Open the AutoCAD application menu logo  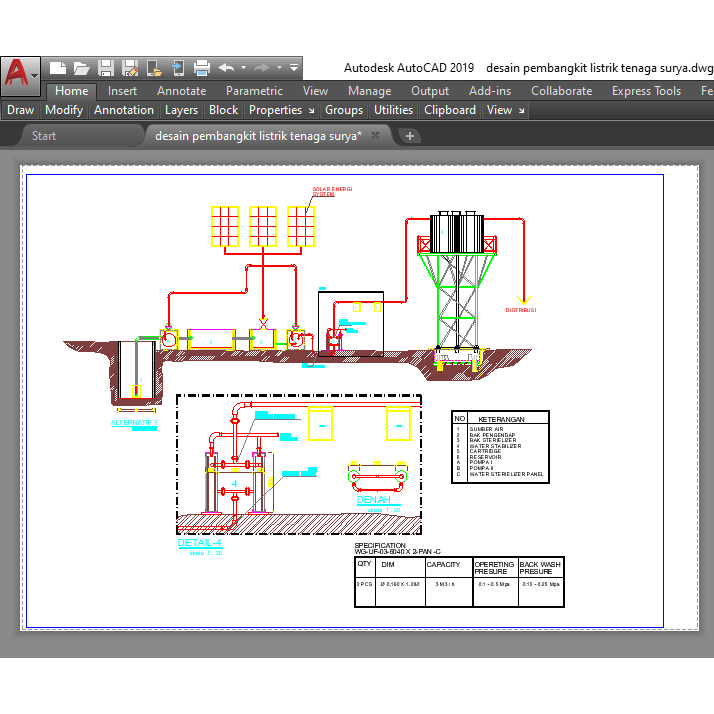[20, 76]
